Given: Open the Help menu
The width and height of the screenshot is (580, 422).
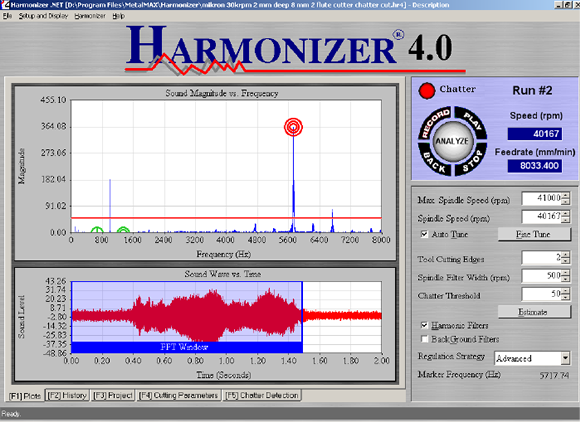Looking at the screenshot, I should pos(118,16).
